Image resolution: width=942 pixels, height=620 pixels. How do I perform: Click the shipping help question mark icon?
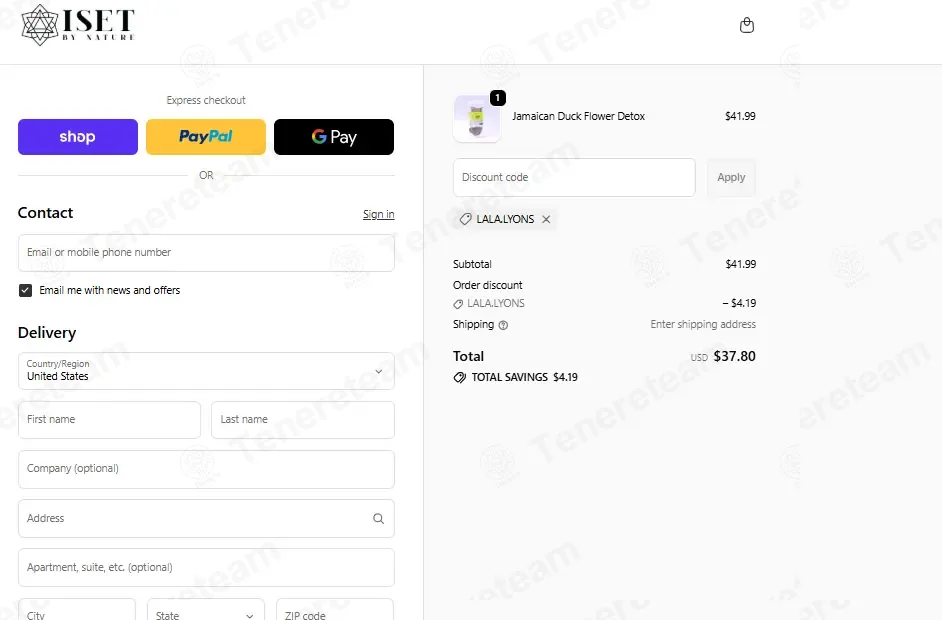(503, 325)
